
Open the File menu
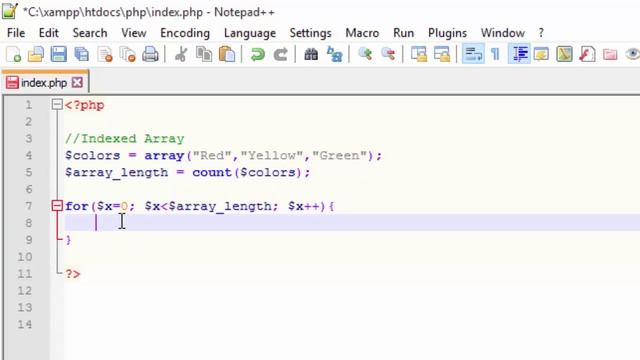click(x=16, y=33)
